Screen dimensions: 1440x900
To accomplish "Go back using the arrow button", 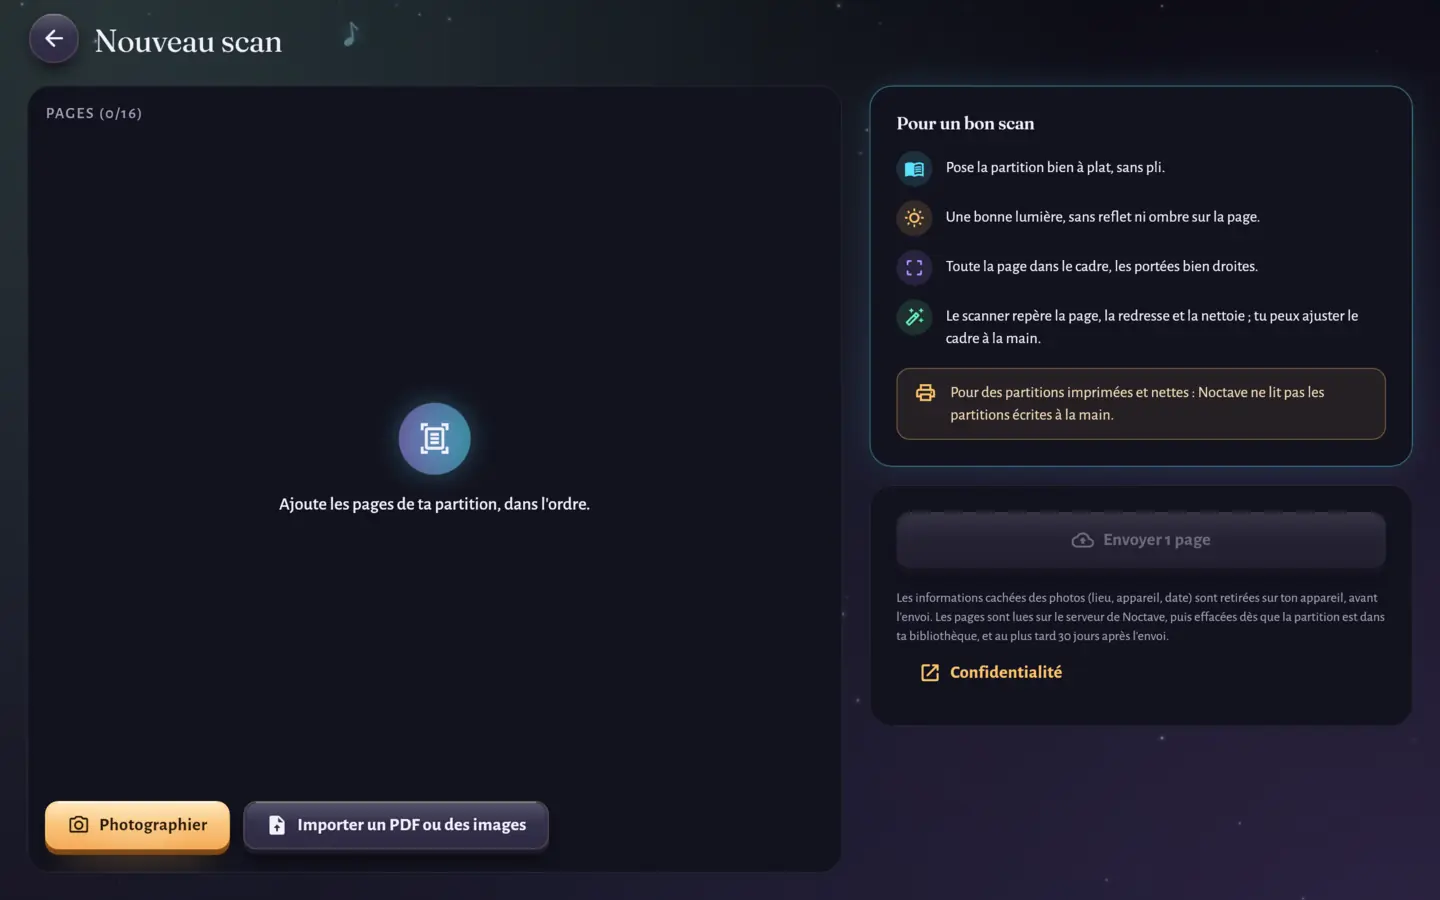I will (x=54, y=39).
